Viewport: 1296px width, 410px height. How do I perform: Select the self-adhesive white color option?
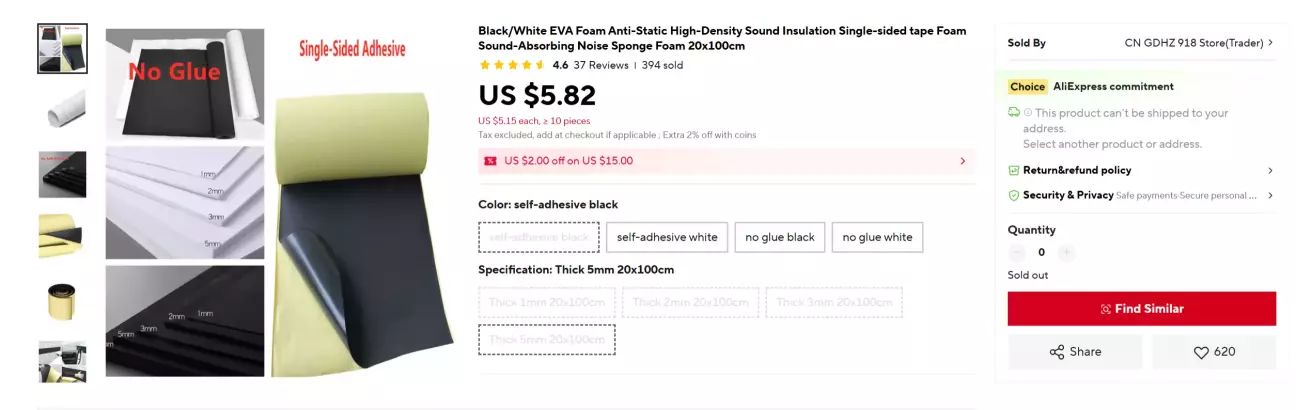click(666, 237)
